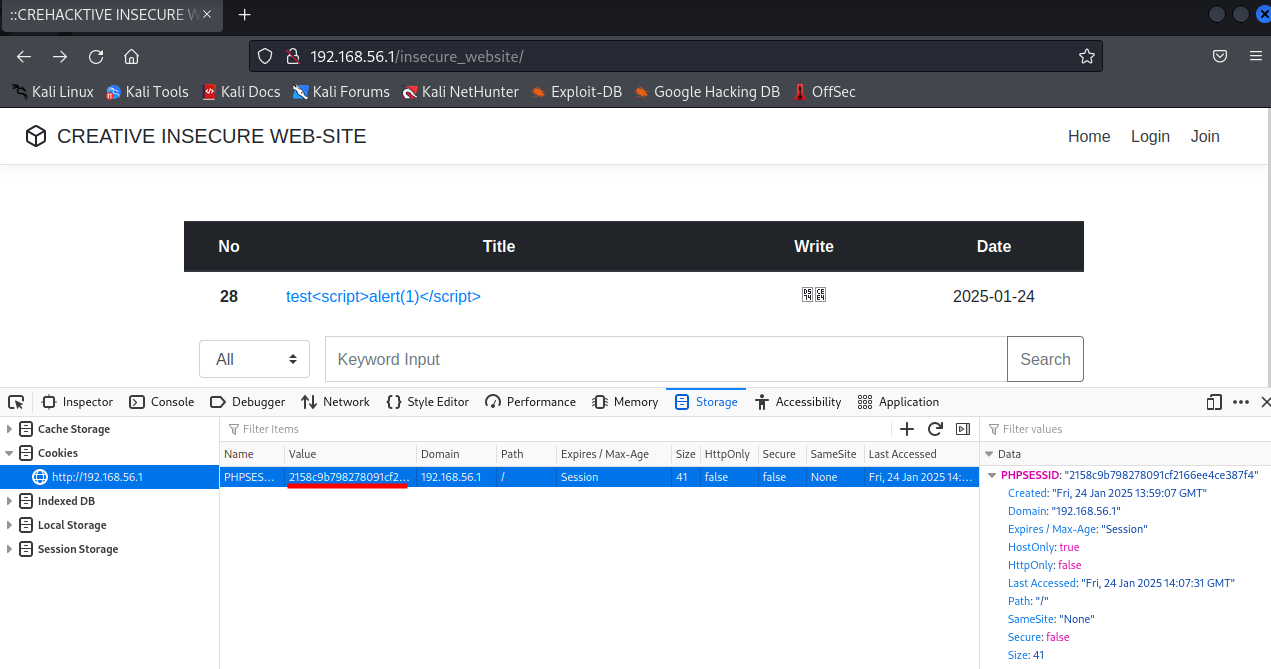Expand the Cache Storage tree node
The height and width of the screenshot is (669, 1271).
point(10,429)
